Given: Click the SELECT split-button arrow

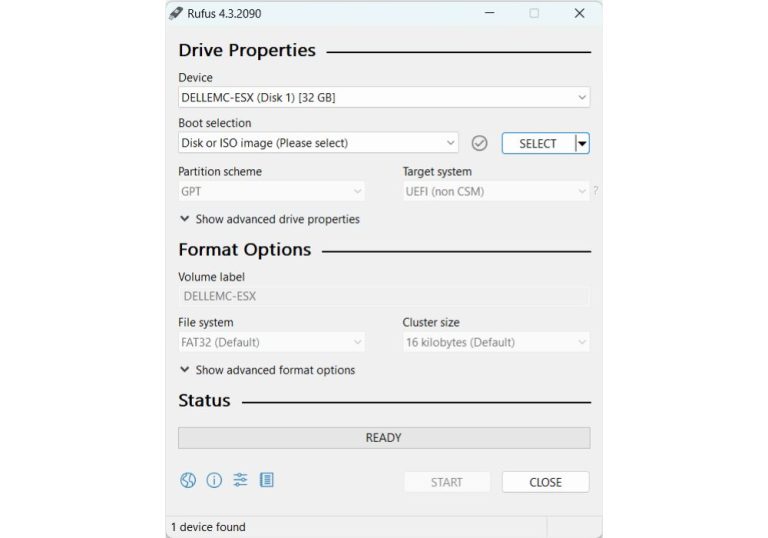Looking at the screenshot, I should tap(582, 144).
